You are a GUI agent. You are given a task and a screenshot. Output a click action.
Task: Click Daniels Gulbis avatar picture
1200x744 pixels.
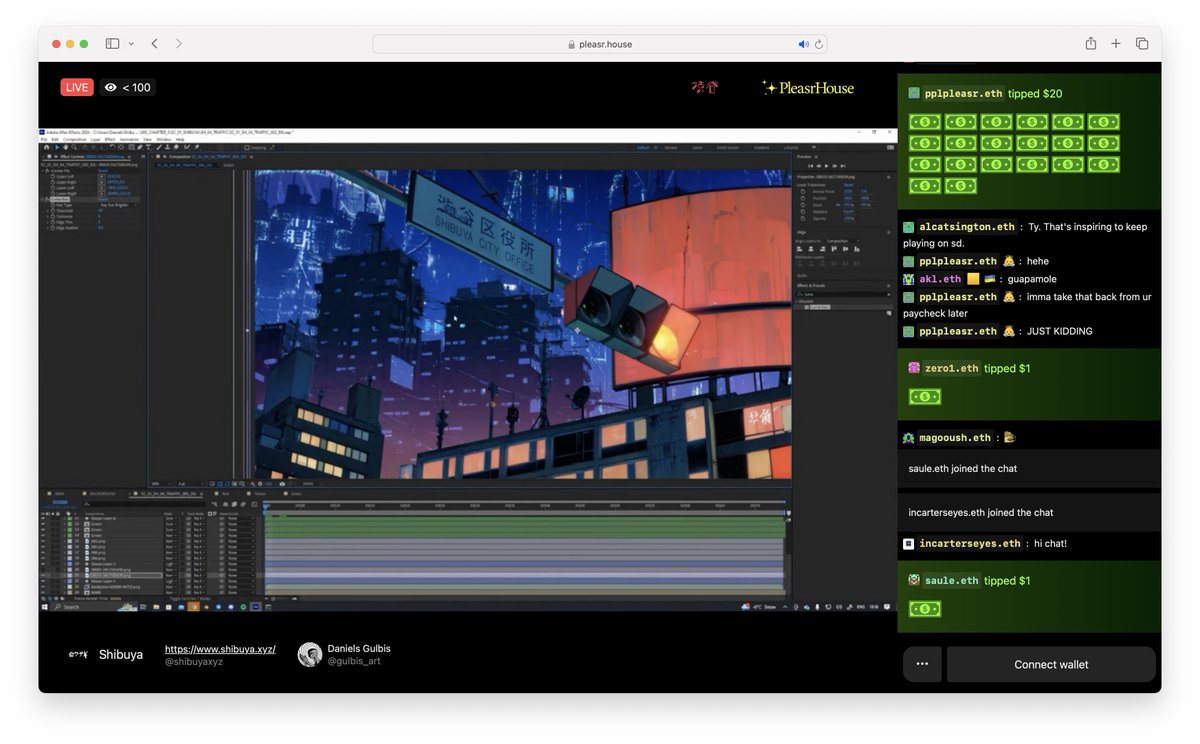point(310,654)
